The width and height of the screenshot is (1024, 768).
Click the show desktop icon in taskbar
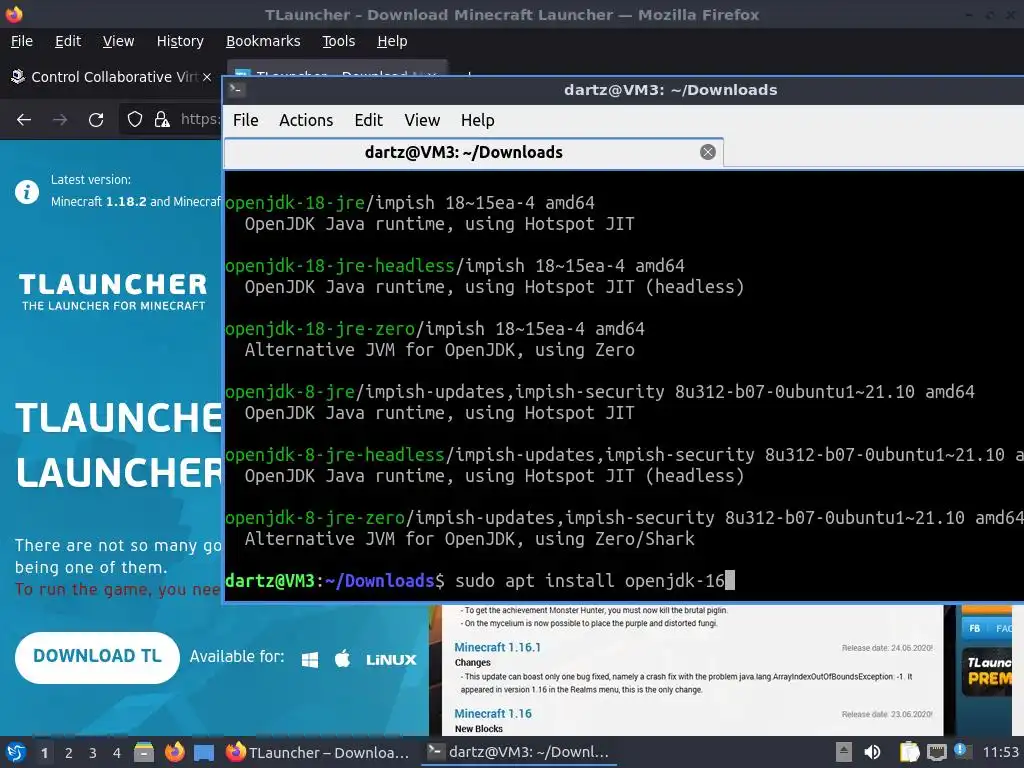click(204, 753)
